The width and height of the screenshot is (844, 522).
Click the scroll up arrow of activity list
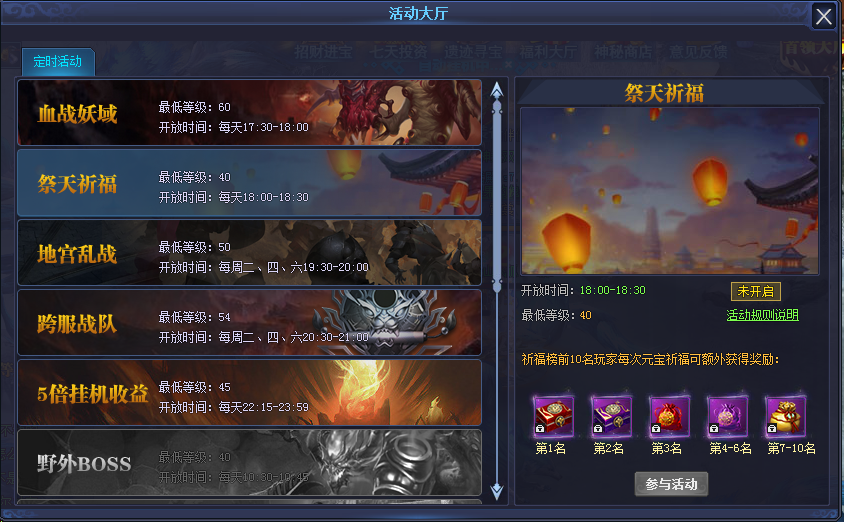tap(497, 90)
